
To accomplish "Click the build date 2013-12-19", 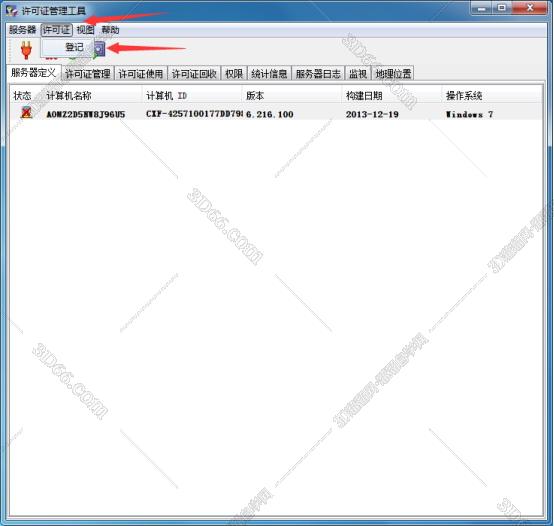I will pos(372,114).
